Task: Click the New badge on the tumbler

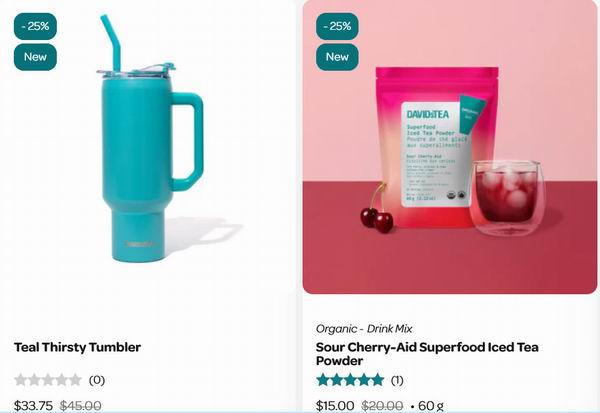Action: pos(35,57)
